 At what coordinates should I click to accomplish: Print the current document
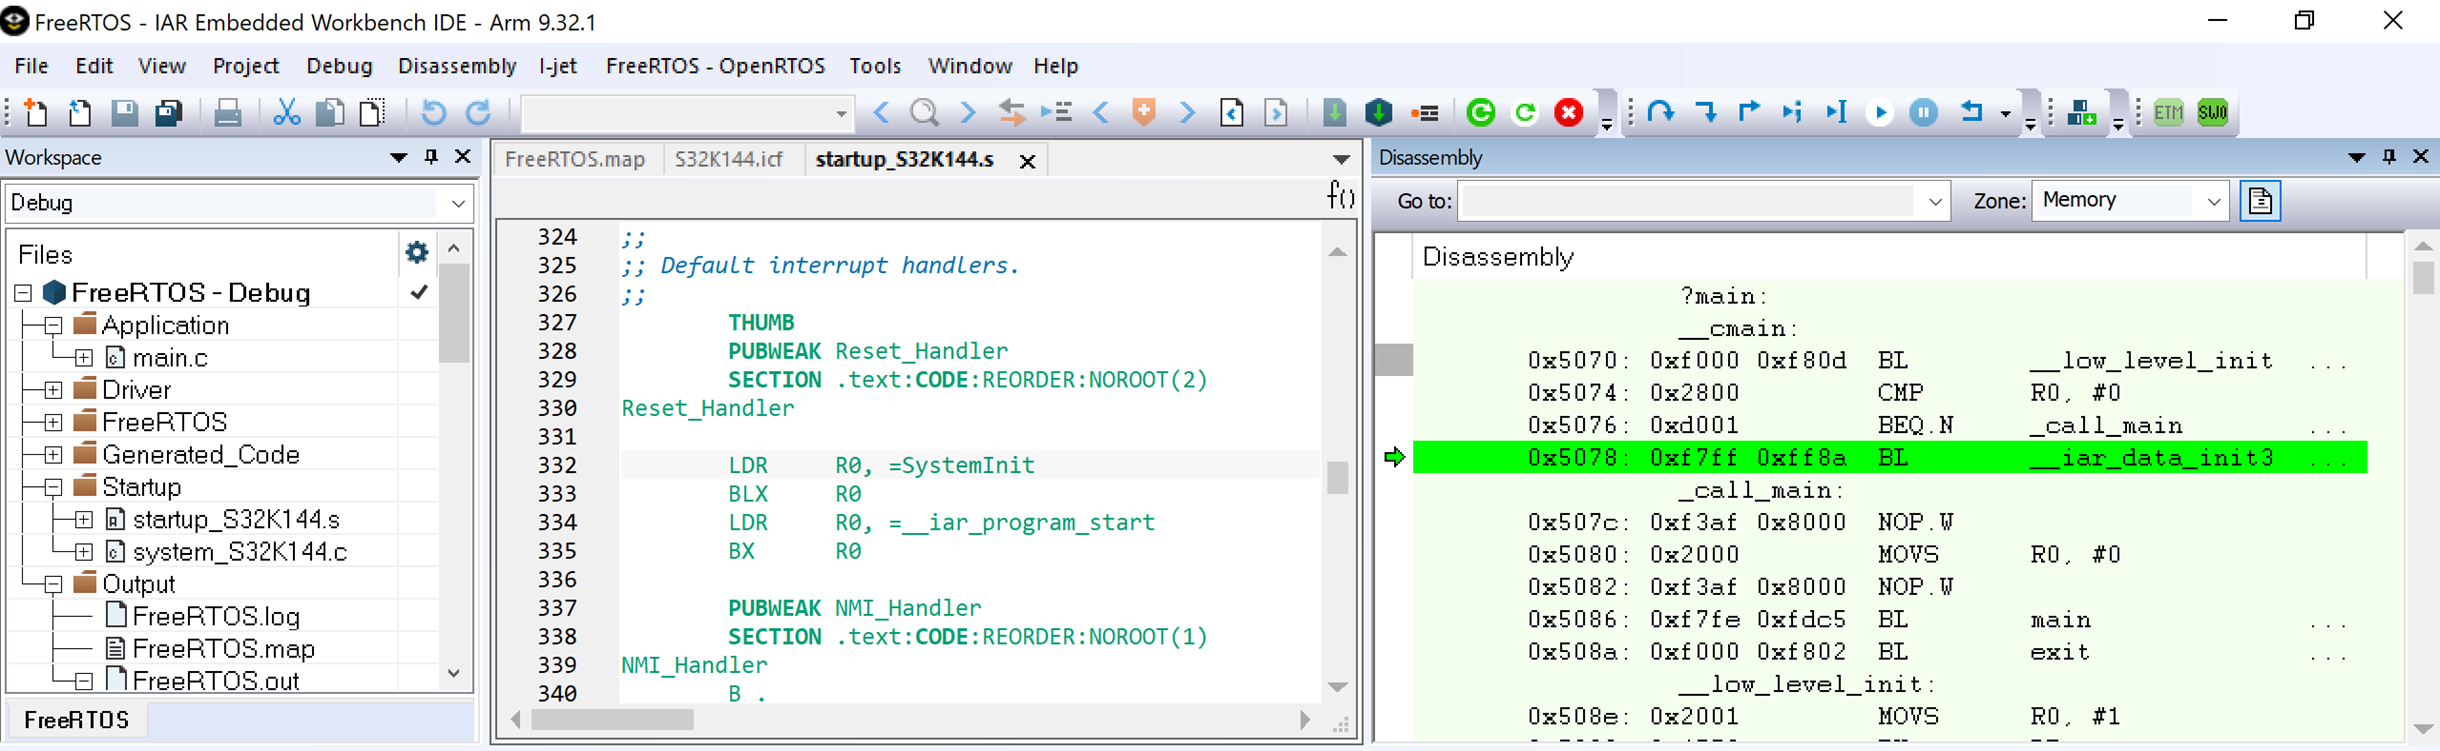coord(228,113)
